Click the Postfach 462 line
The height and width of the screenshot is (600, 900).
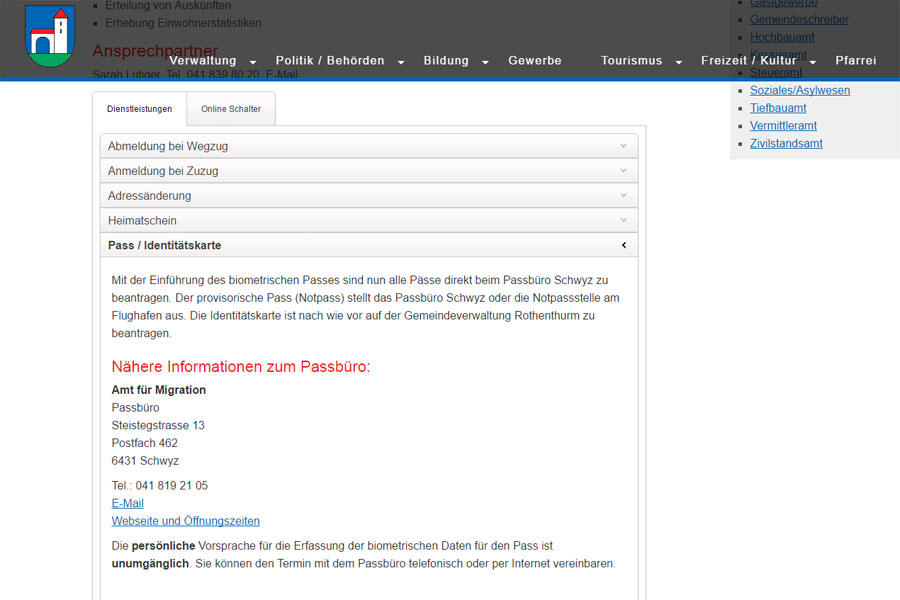click(x=145, y=443)
